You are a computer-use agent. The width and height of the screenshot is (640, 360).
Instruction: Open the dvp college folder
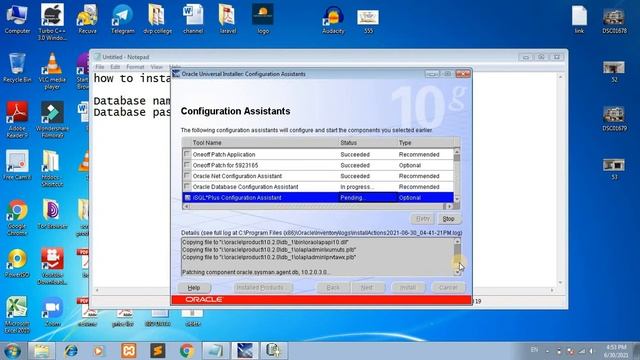[157, 20]
